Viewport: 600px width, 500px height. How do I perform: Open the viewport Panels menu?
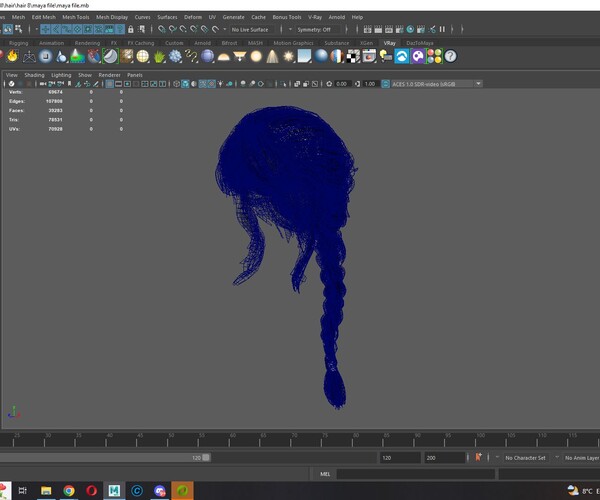(135, 75)
